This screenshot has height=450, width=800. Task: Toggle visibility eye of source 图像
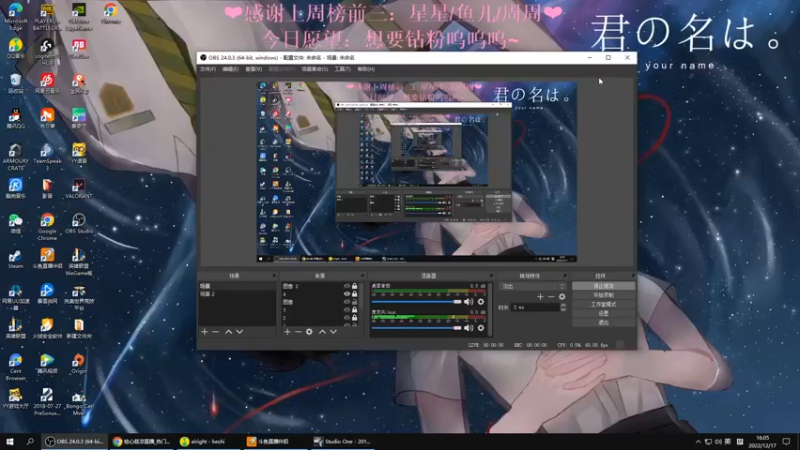pos(347,302)
